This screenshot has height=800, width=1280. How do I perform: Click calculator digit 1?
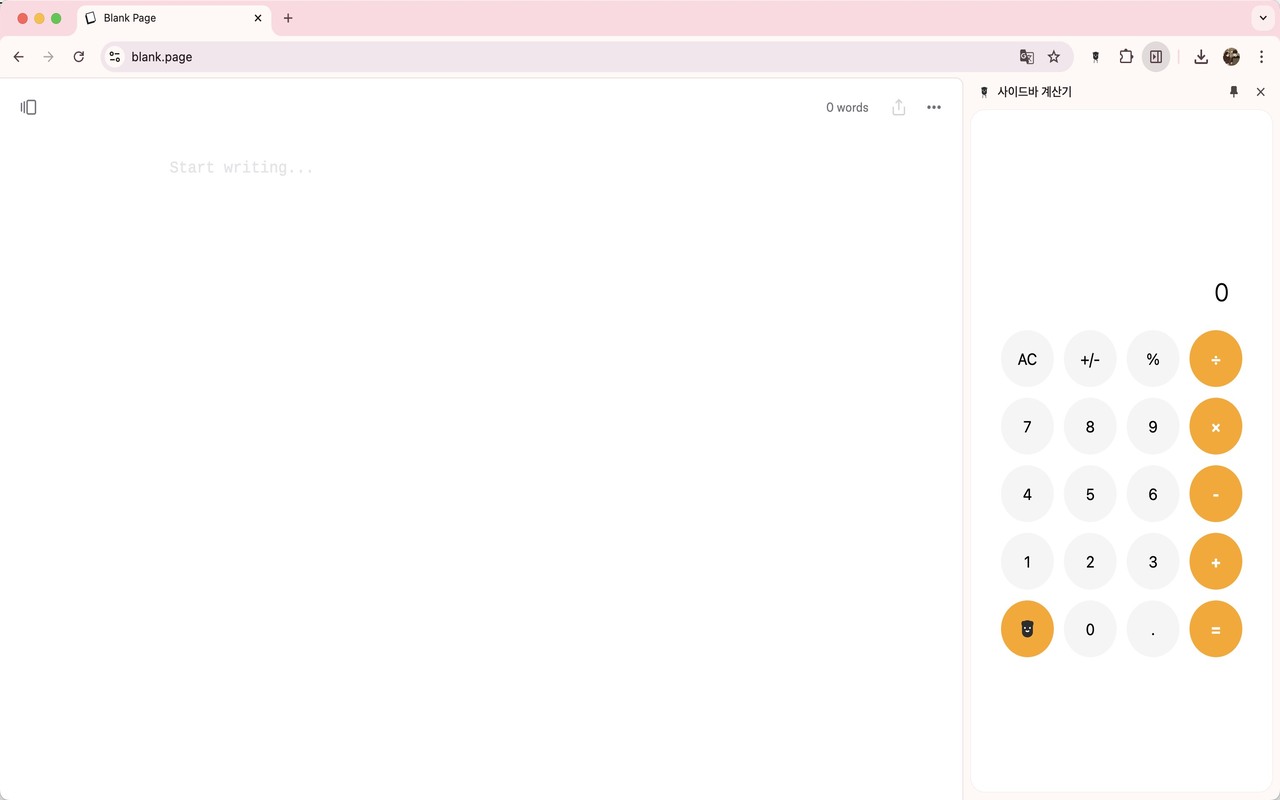click(1027, 561)
